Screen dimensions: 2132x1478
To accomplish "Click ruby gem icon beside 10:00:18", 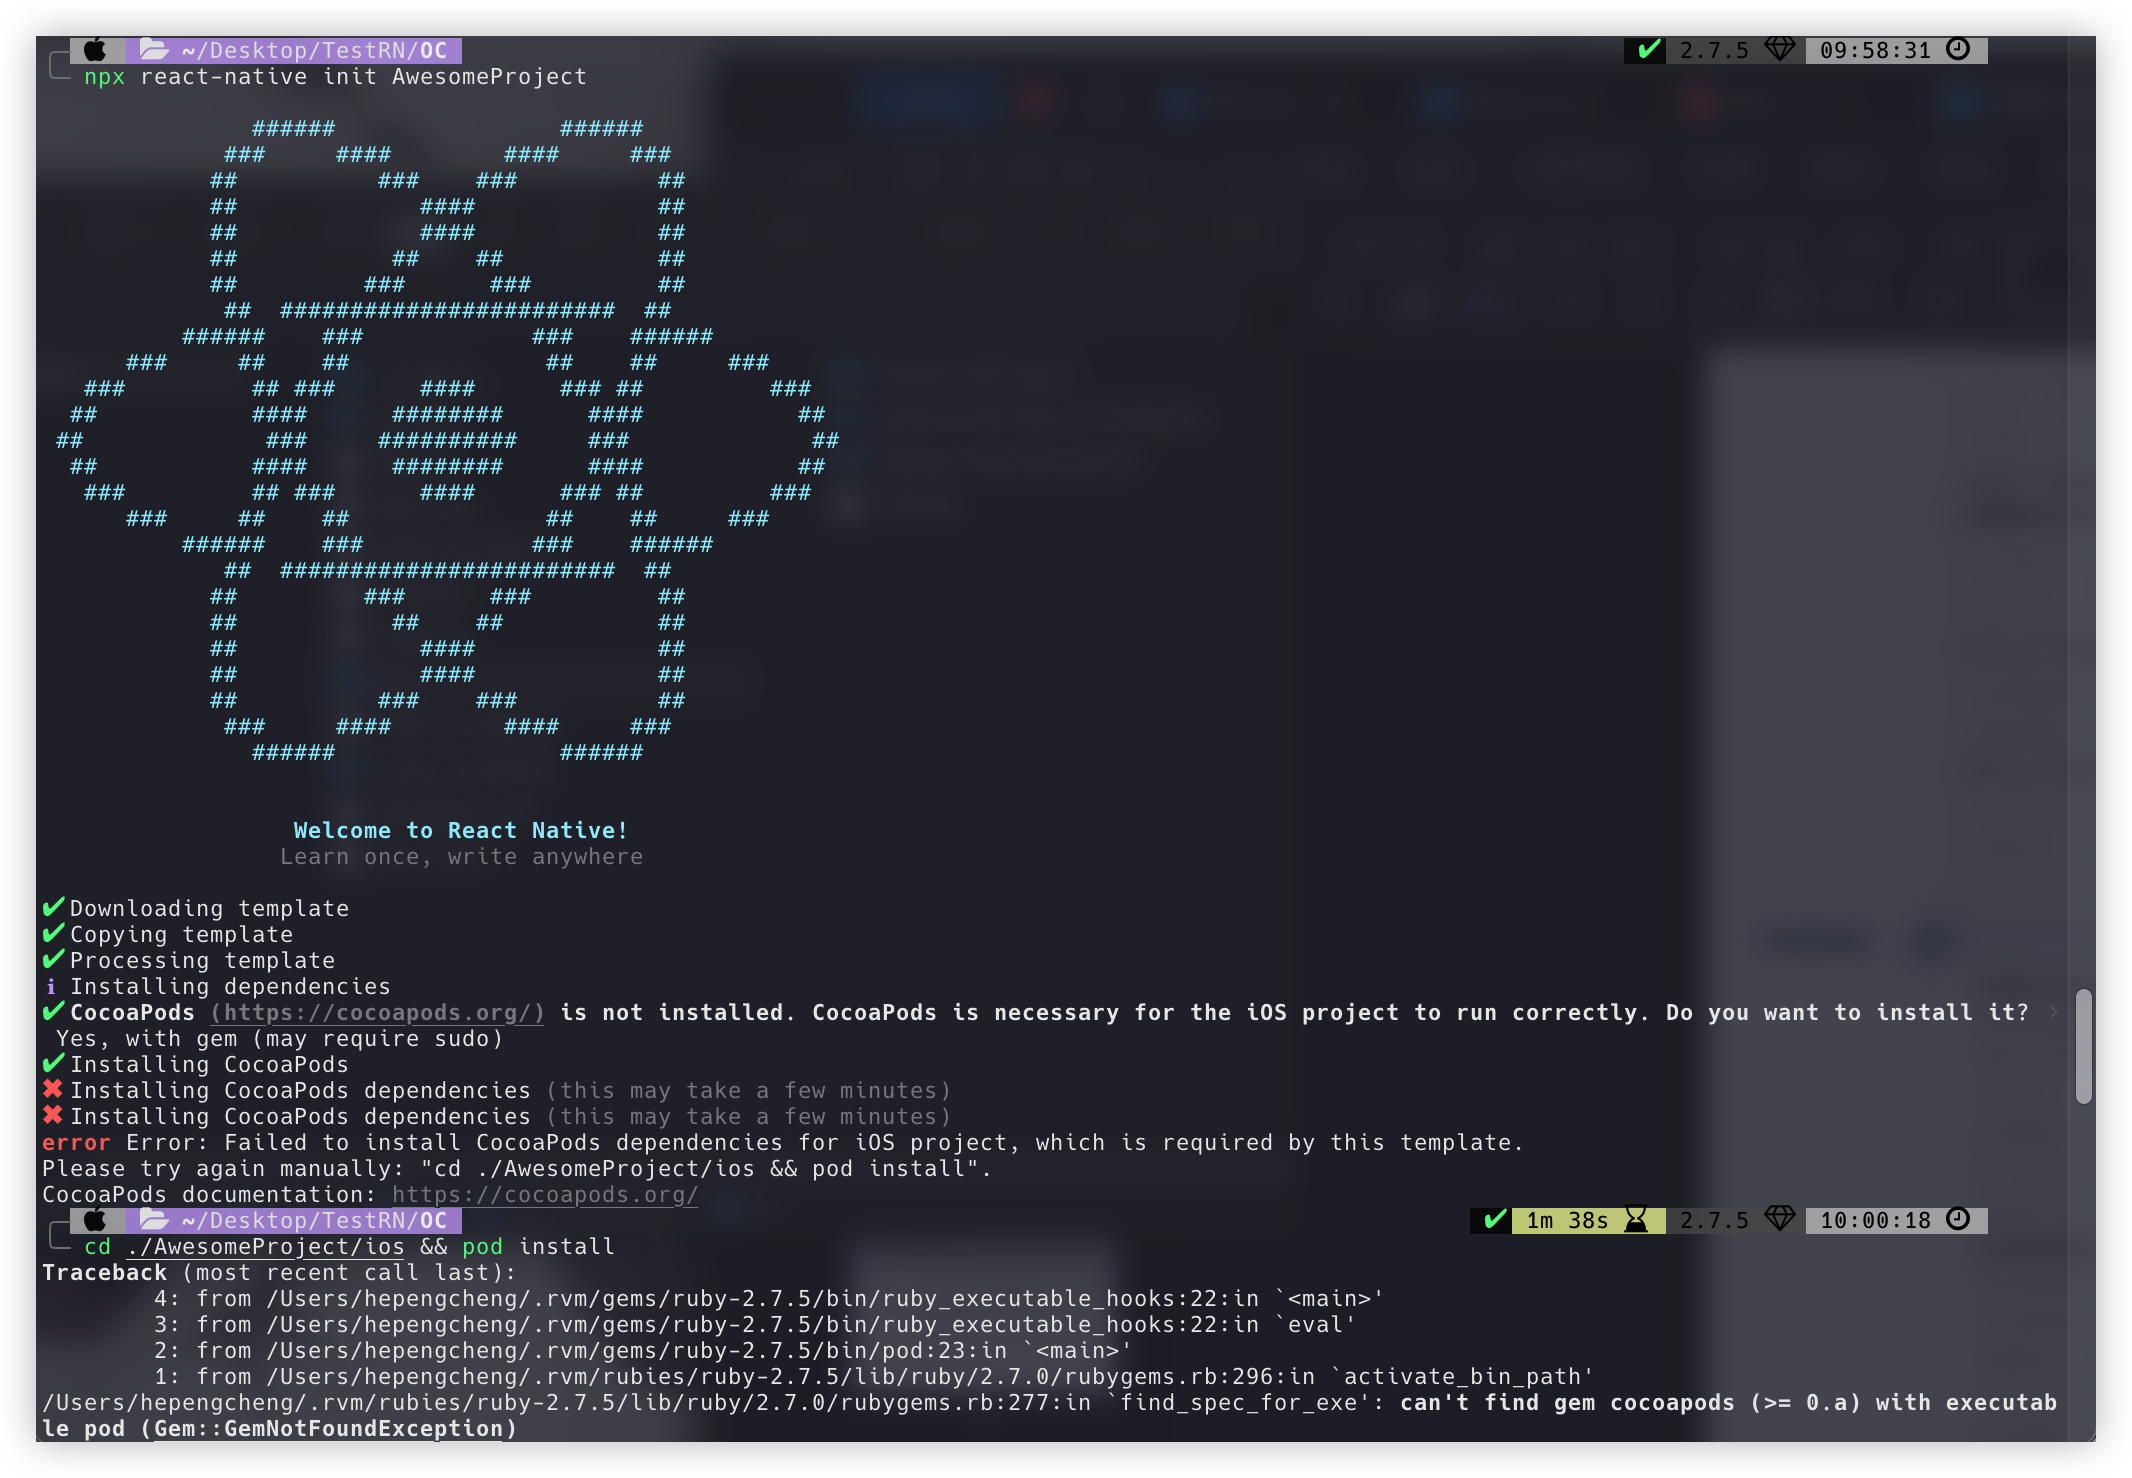I will tap(1780, 1219).
